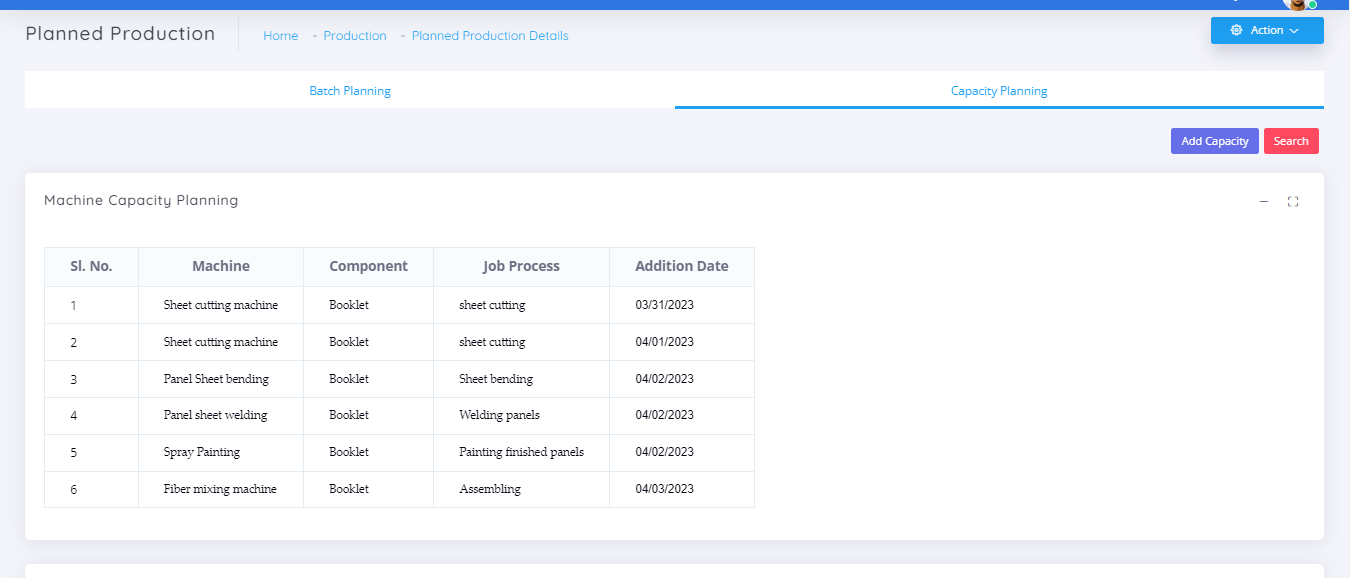Click the gear icon in Action button
Viewport: 1350px width, 578px height.
1237,30
